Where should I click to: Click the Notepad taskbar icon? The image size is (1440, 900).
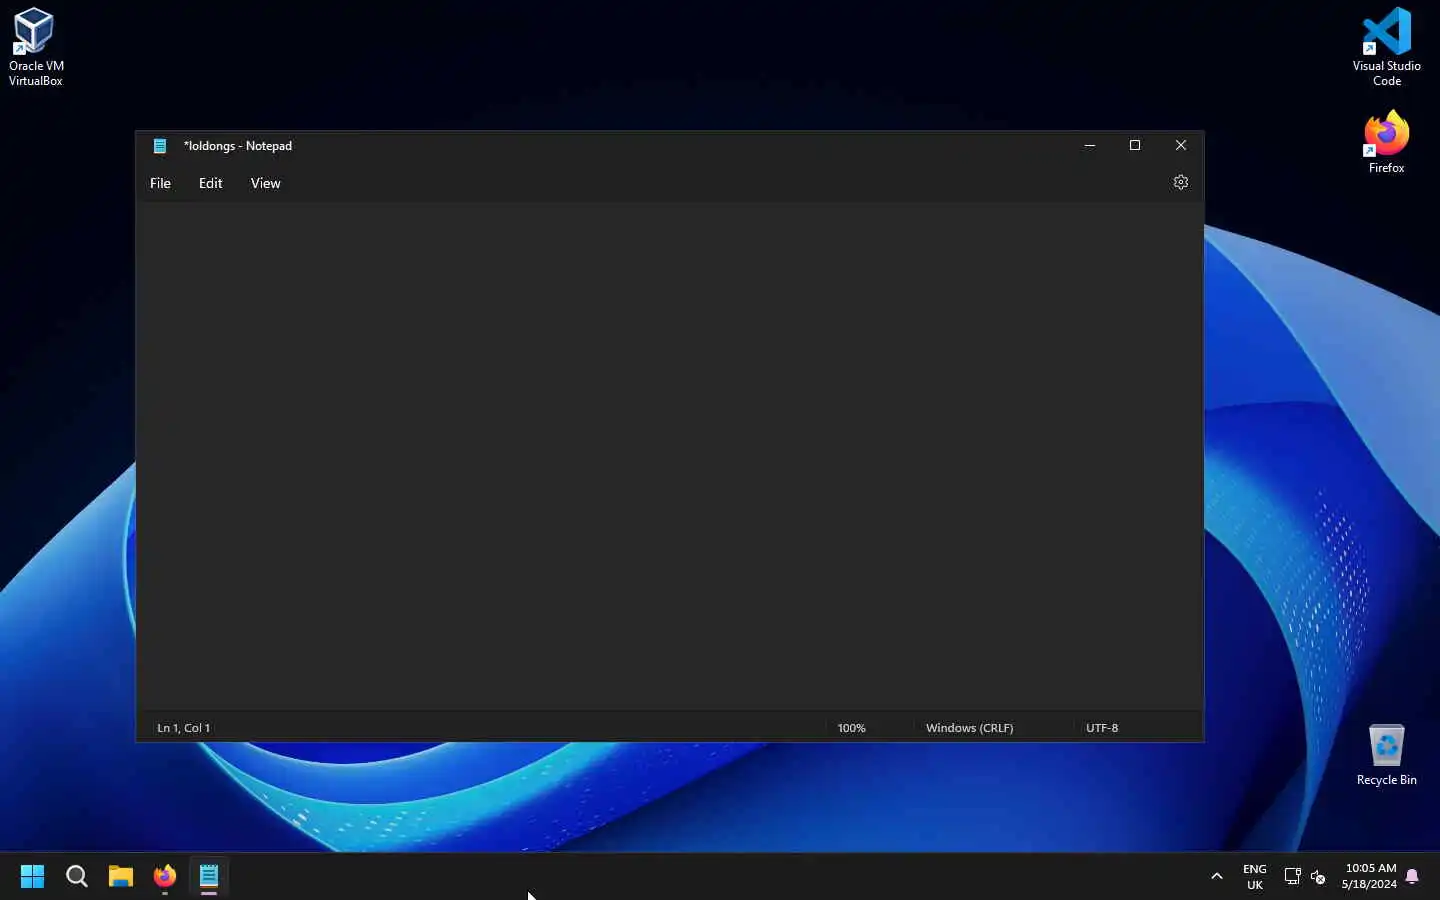[209, 877]
